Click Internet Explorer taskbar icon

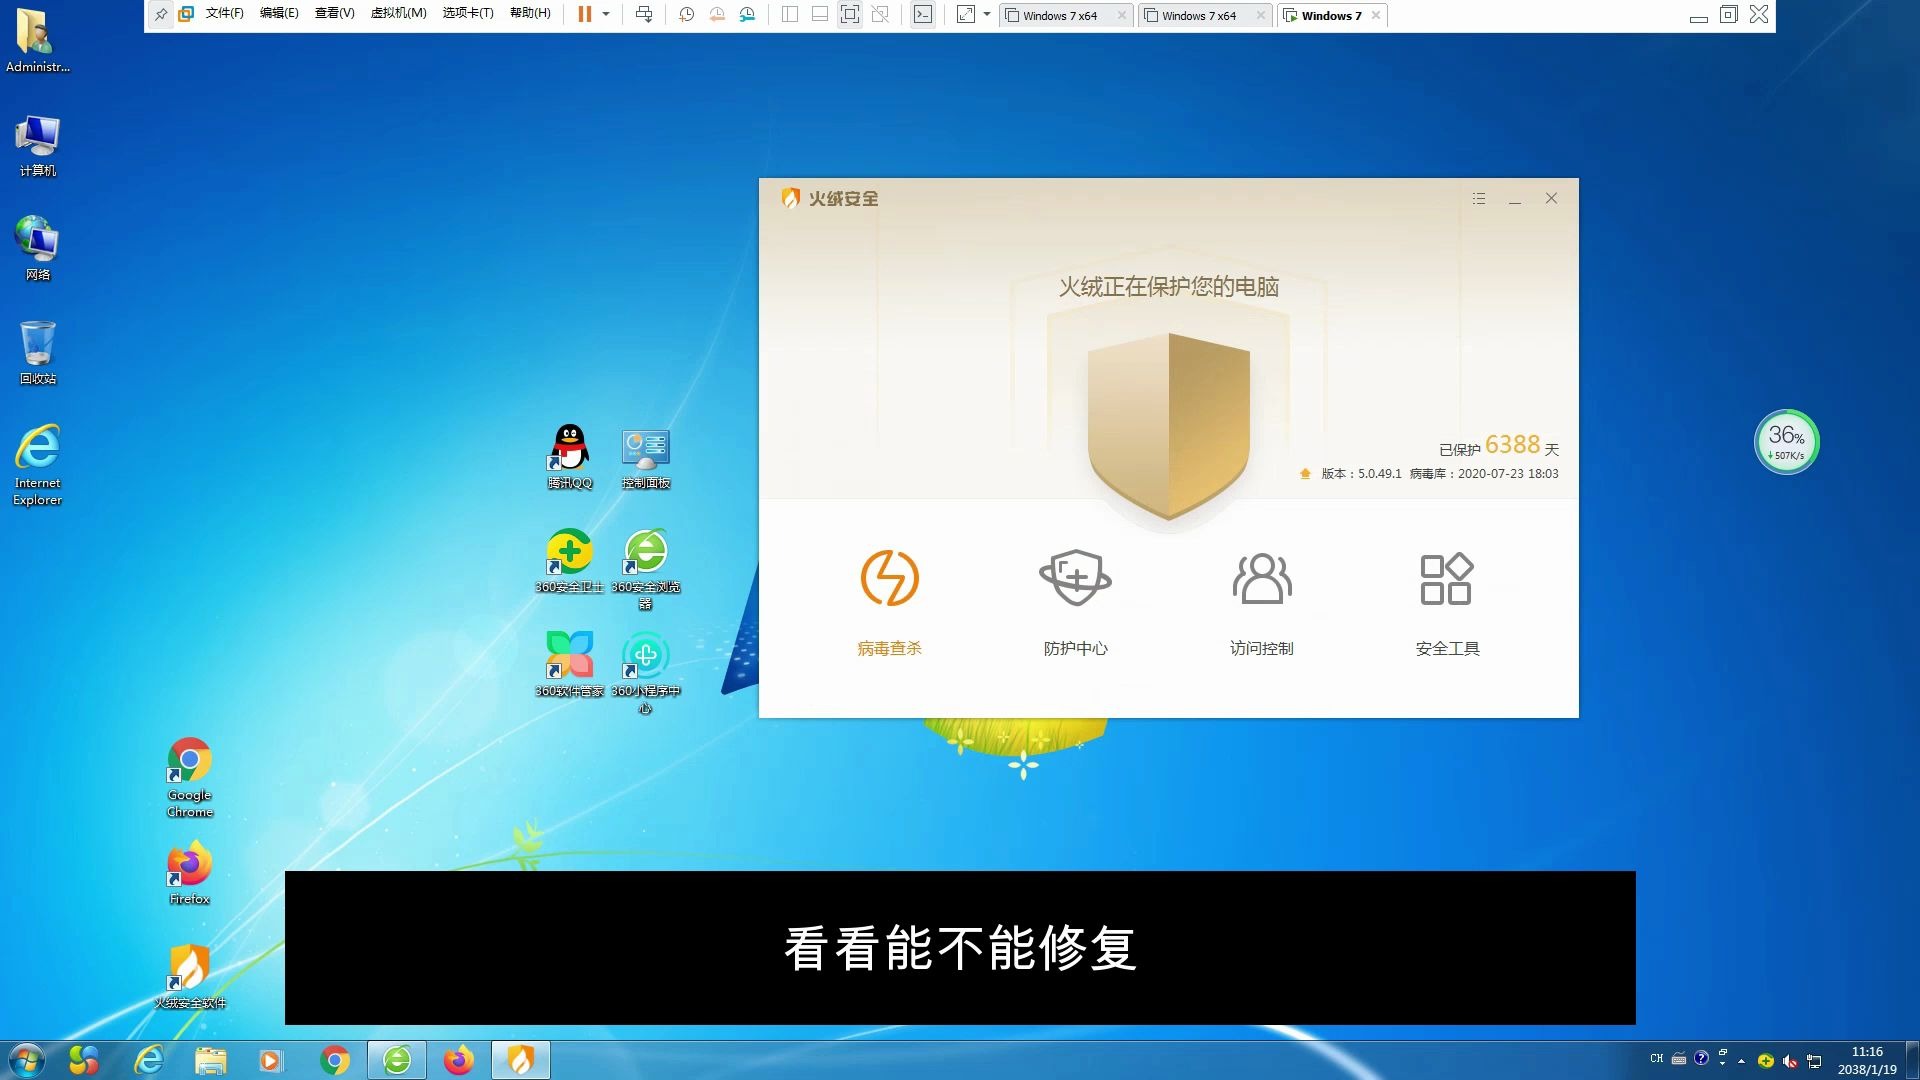148,1059
